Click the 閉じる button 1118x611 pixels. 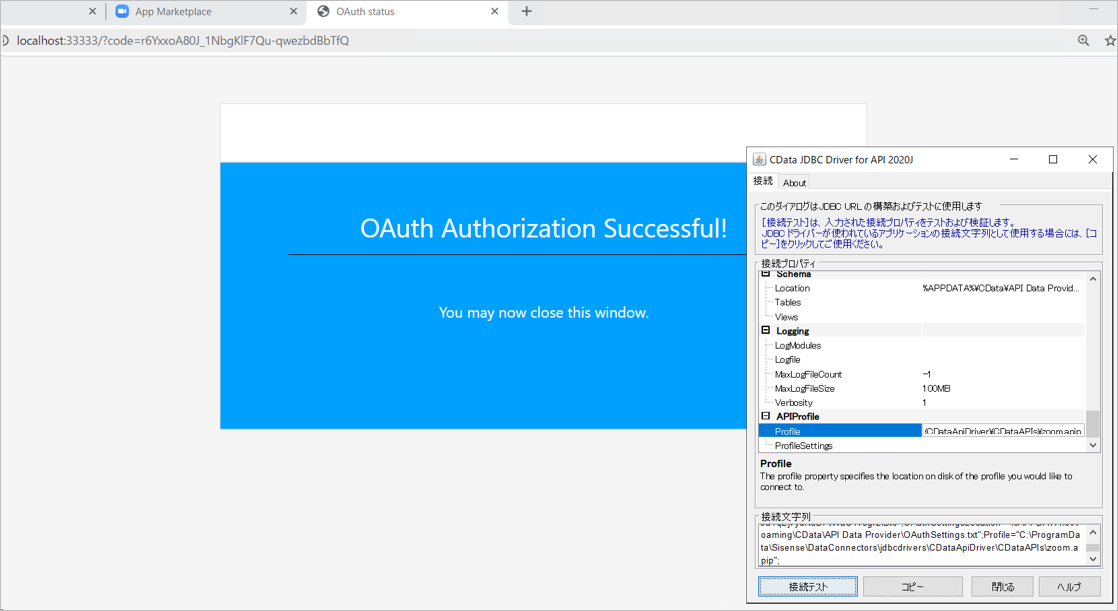pyautogui.click(x=1002, y=586)
